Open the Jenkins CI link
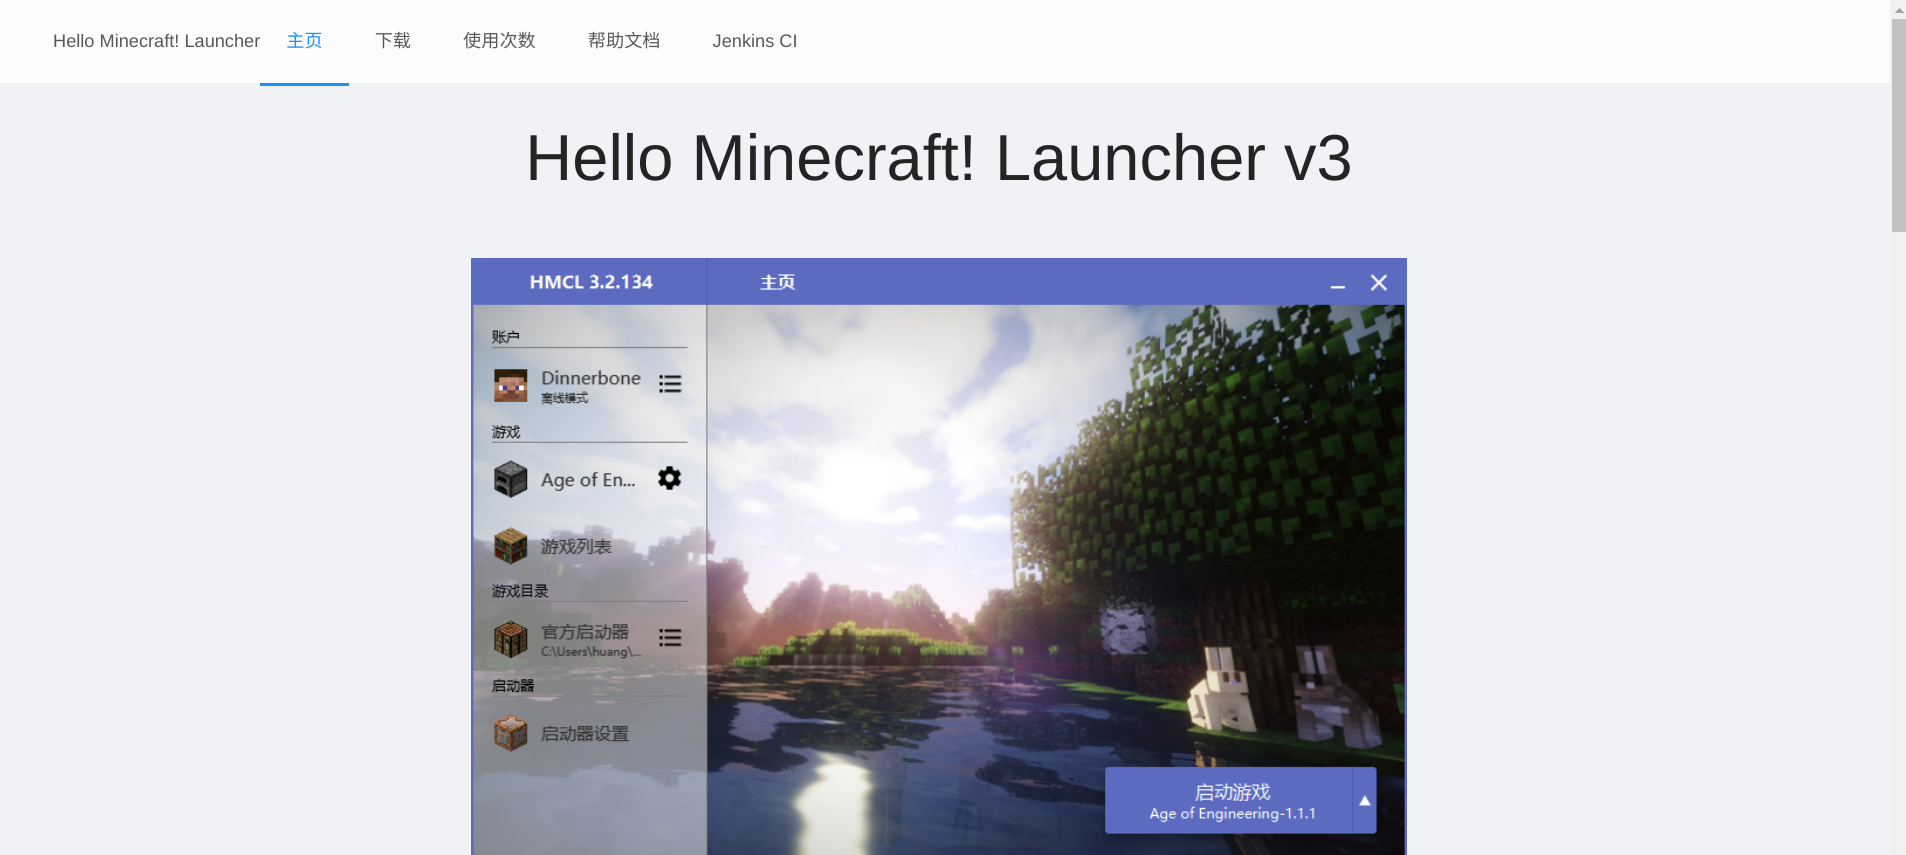 coord(755,41)
